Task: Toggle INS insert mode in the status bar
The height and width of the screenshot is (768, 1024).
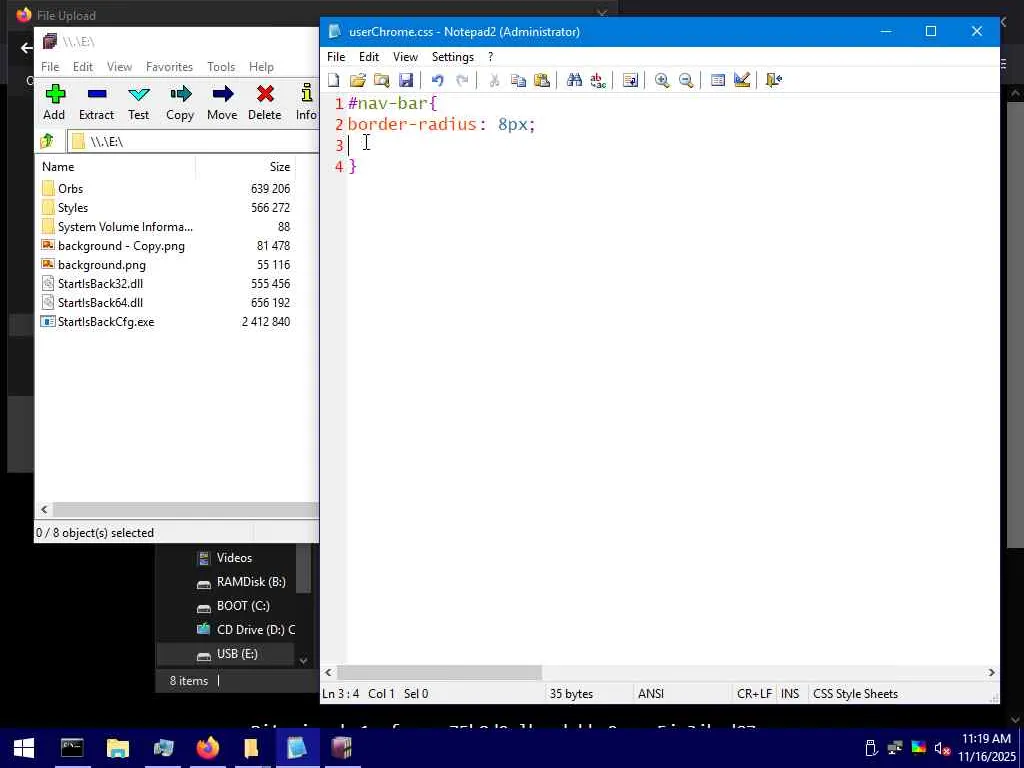Action: click(790, 693)
